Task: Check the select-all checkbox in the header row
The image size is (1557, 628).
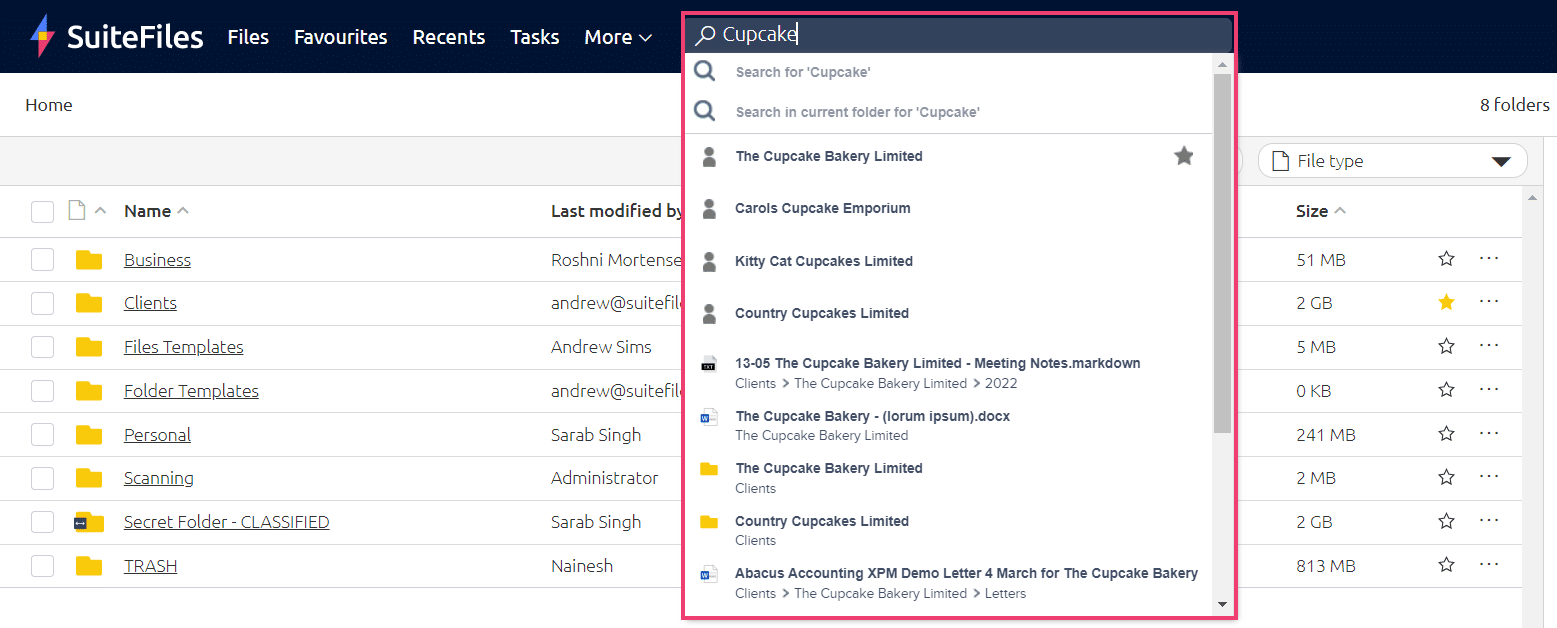Action: 42,211
